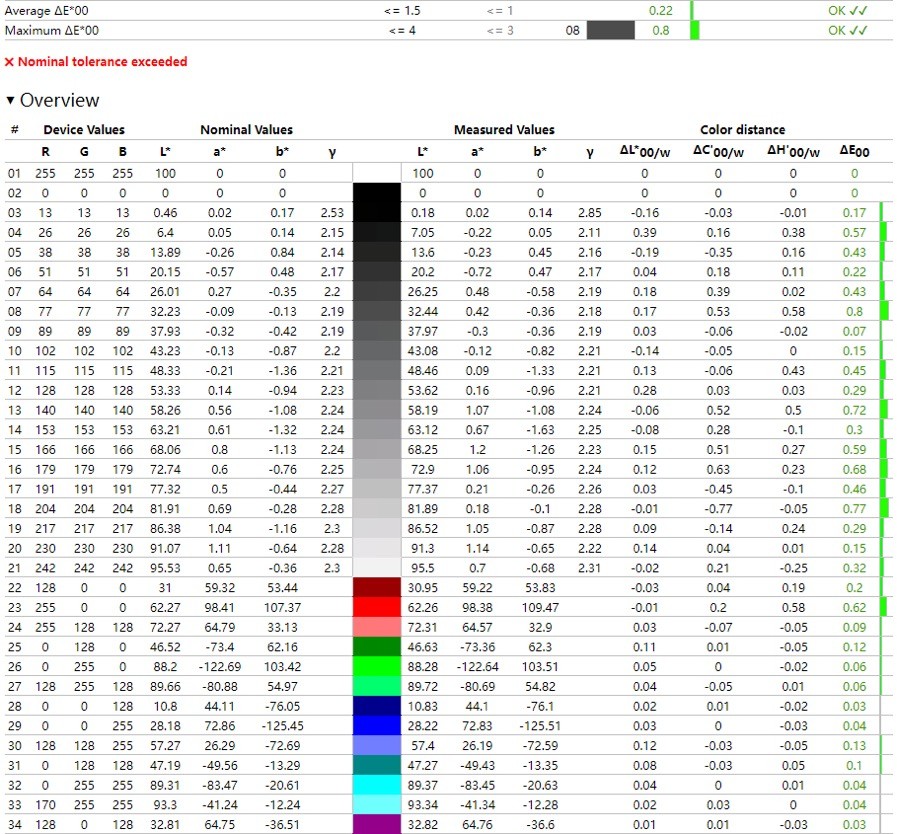Click the white swatch in row 01
The image size is (897, 834).
click(x=377, y=173)
